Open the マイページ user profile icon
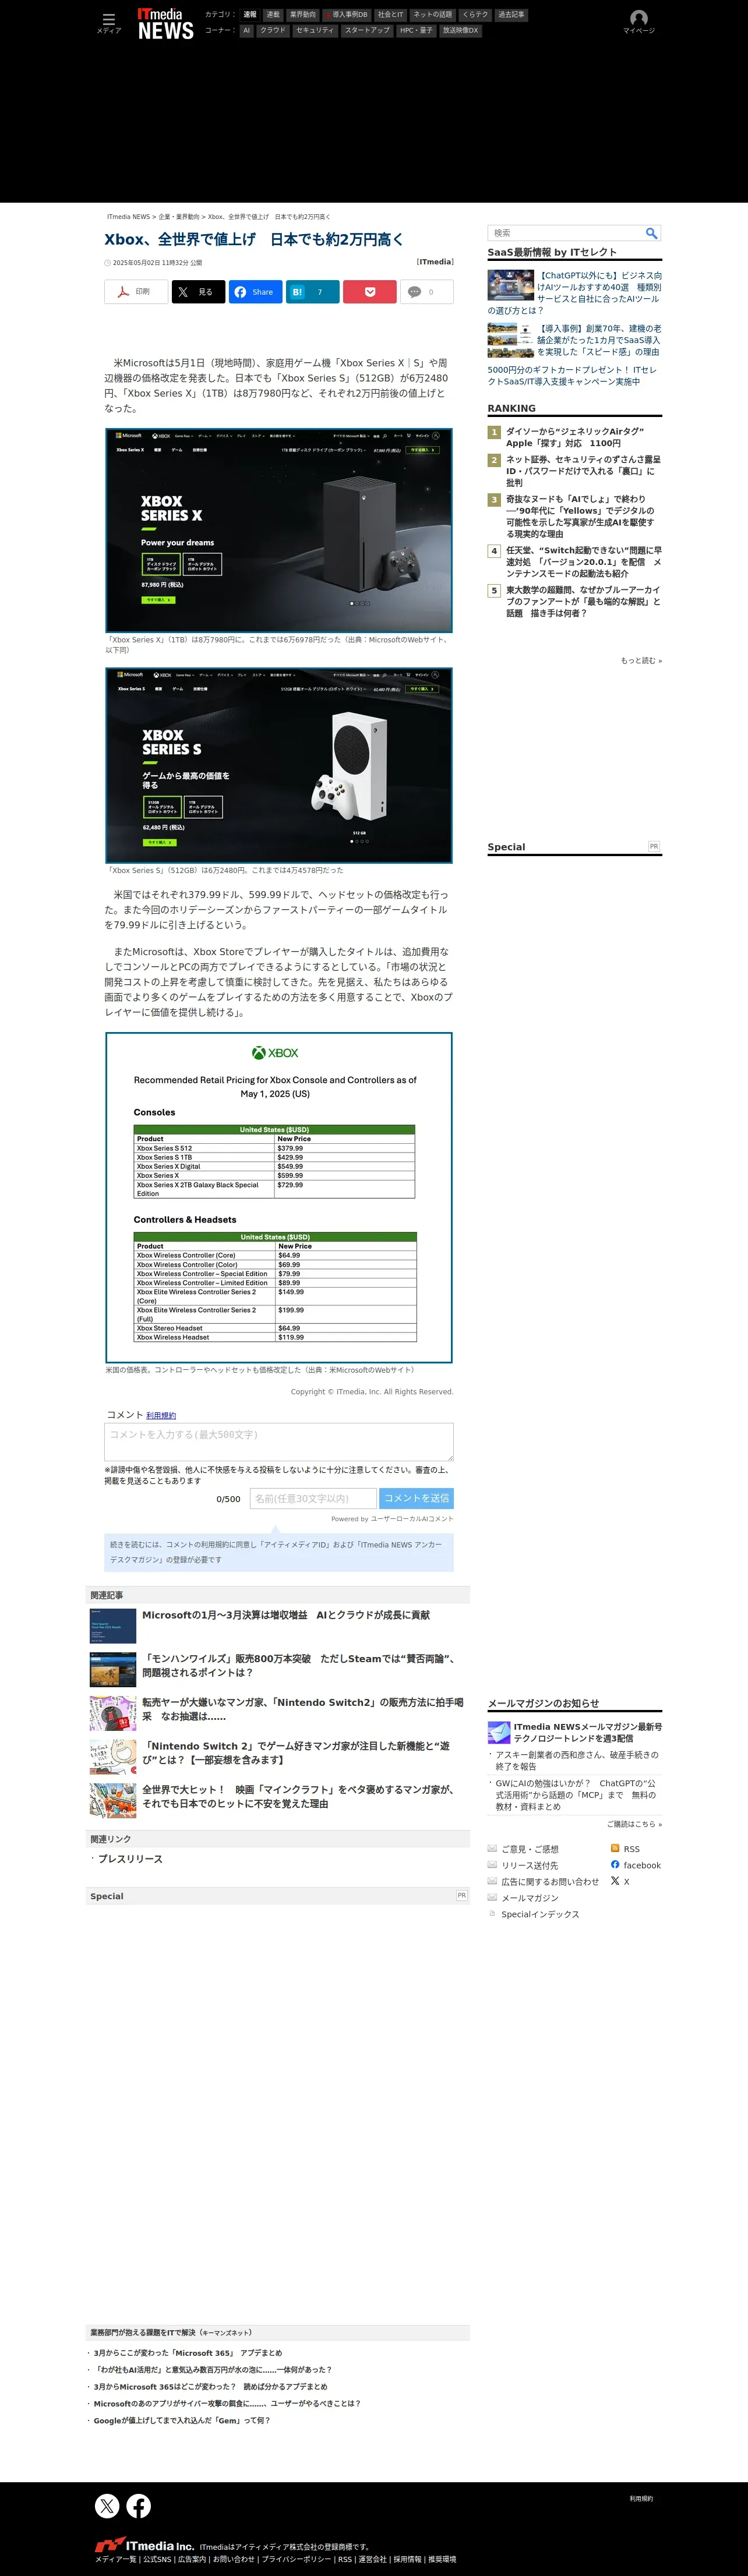748x2576 pixels. [x=638, y=18]
